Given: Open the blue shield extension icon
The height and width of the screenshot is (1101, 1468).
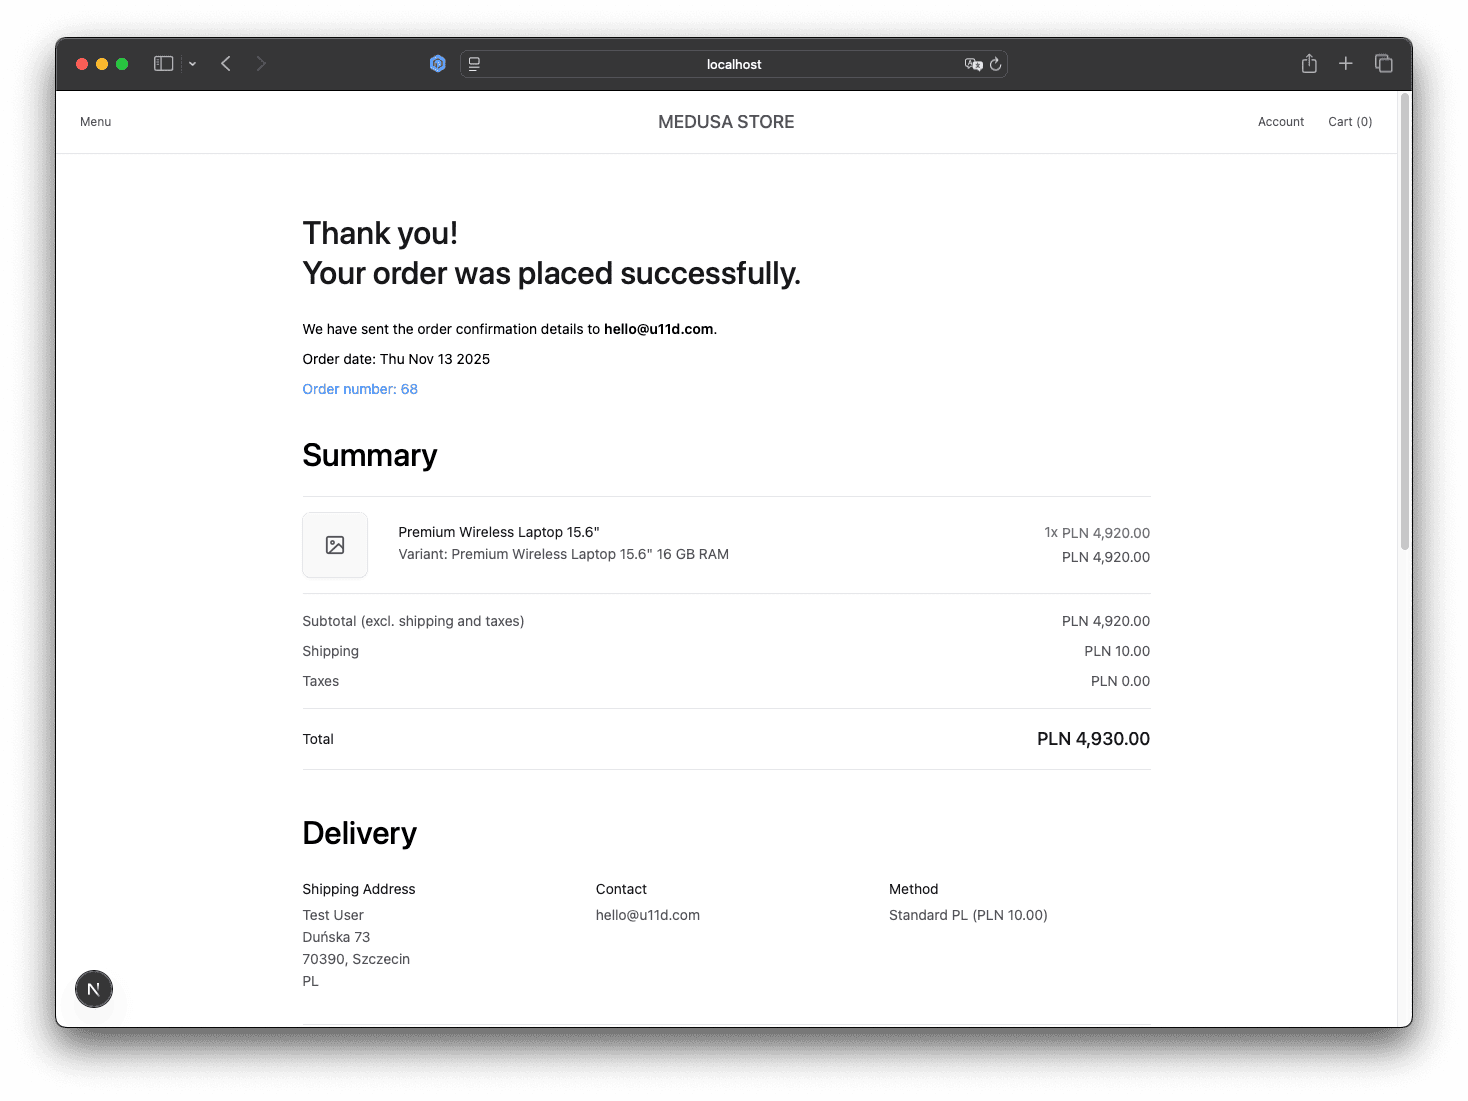Looking at the screenshot, I should pyautogui.click(x=437, y=64).
